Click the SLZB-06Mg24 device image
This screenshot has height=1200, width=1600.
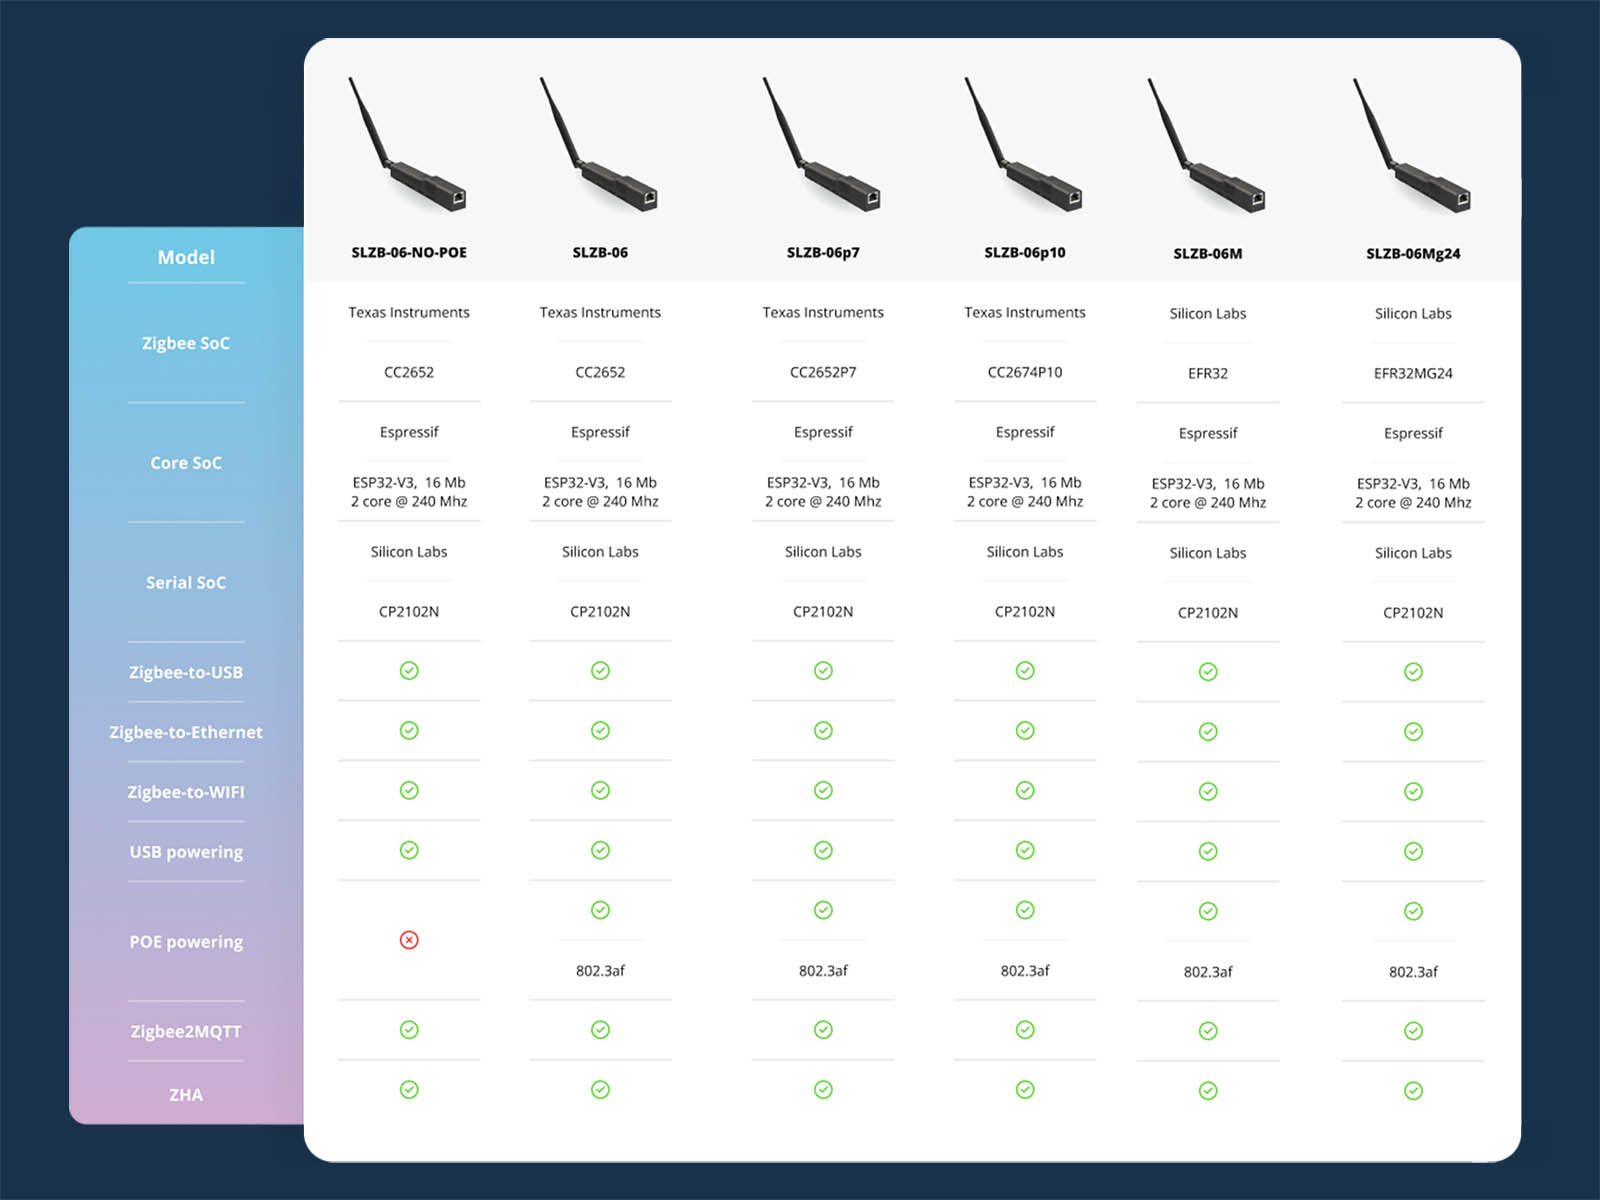point(1411,145)
